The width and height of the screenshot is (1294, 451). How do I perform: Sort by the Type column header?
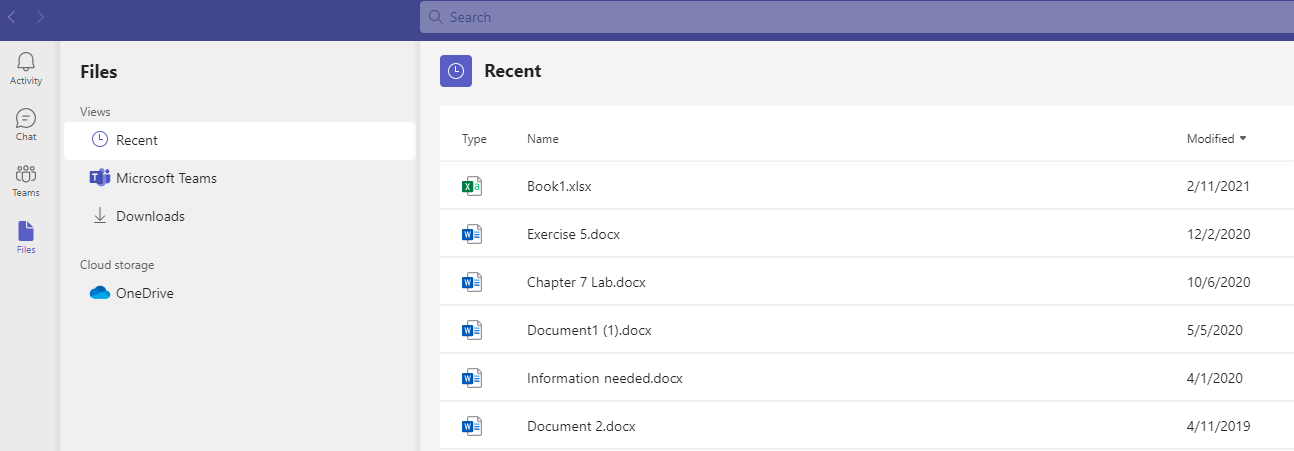pyautogui.click(x=474, y=139)
